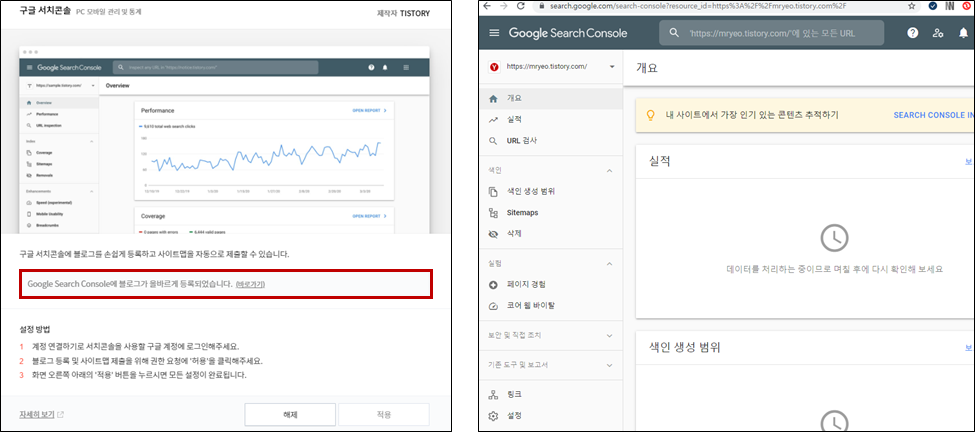The height and width of the screenshot is (432, 975).
Task: Open user and permission settings icon
Action: 938,33
